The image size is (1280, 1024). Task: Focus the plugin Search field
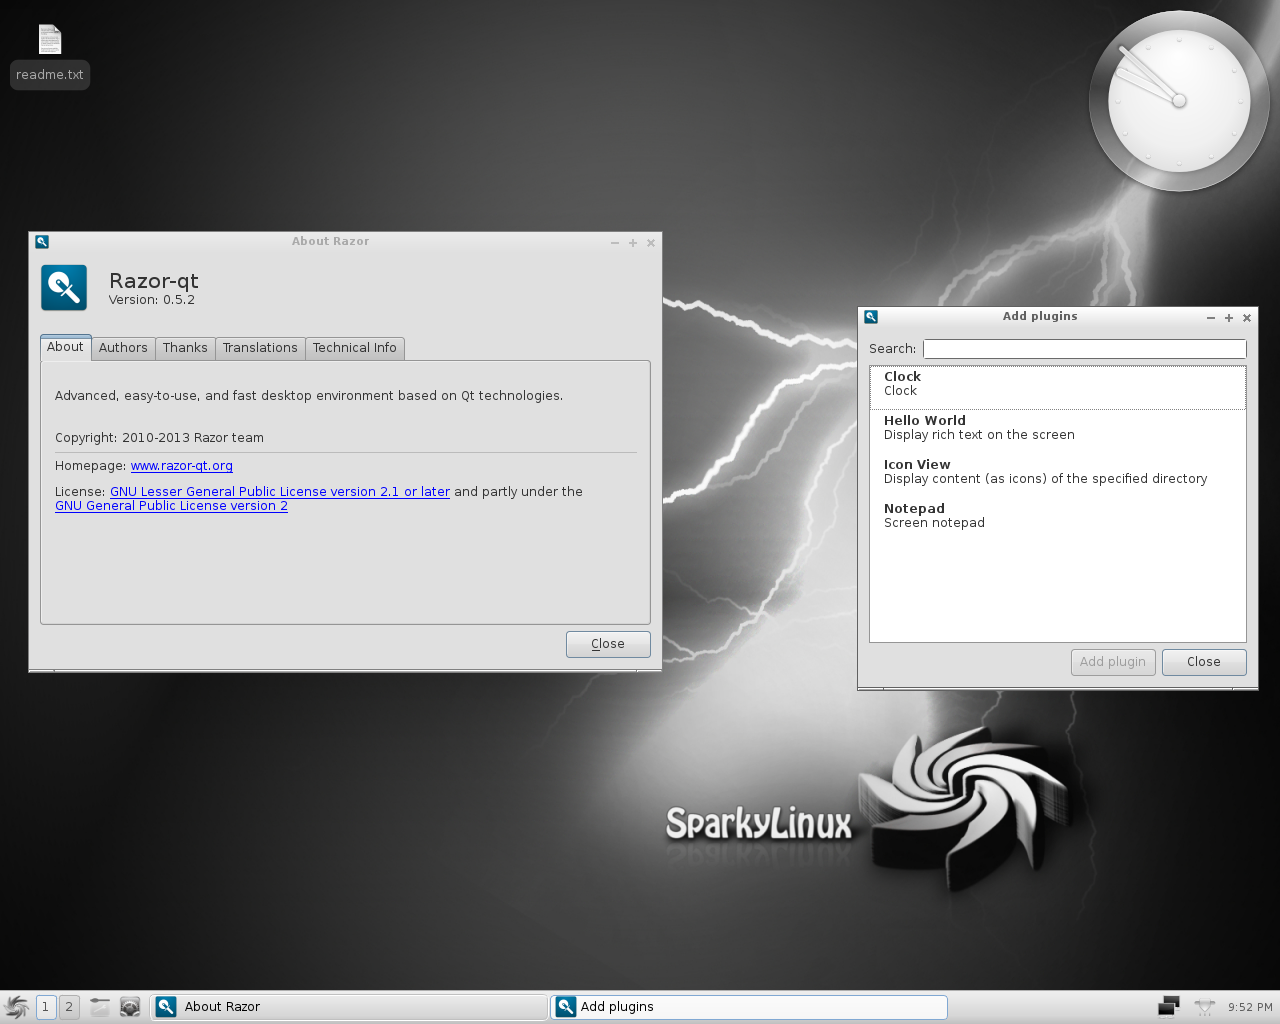(x=1085, y=349)
